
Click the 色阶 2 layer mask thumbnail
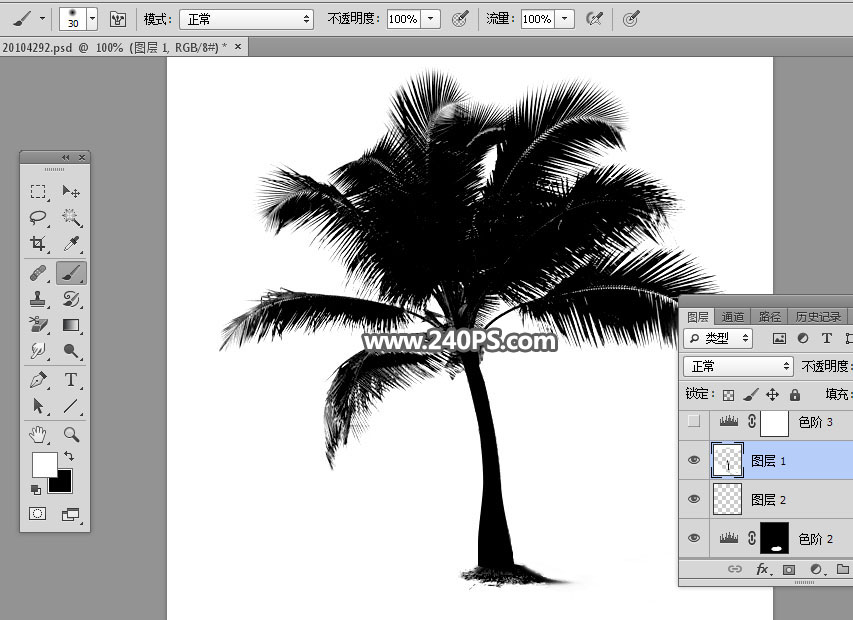775,538
